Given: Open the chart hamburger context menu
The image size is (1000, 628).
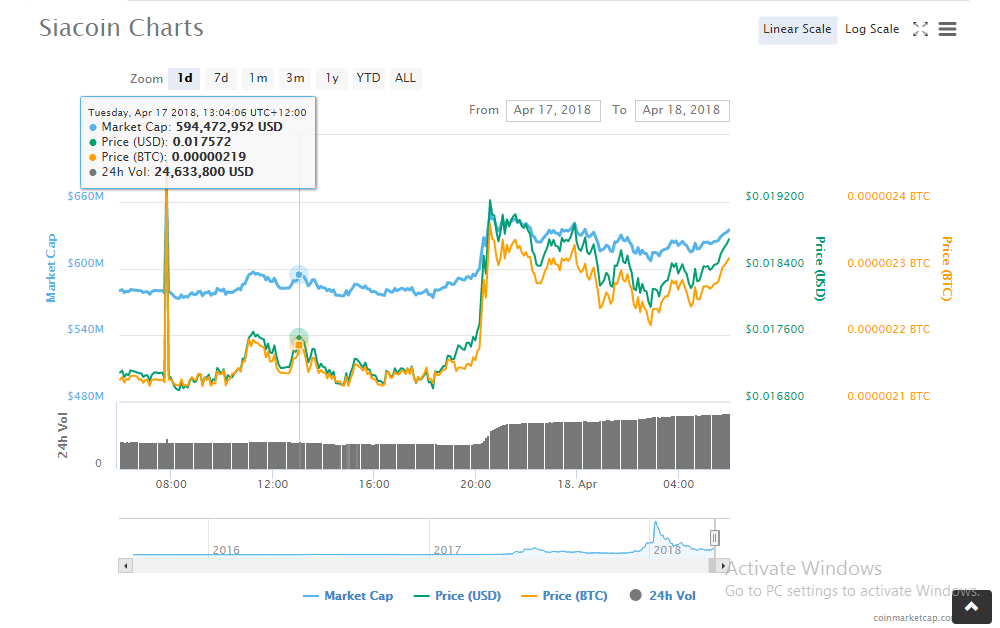Looking at the screenshot, I should (947, 29).
